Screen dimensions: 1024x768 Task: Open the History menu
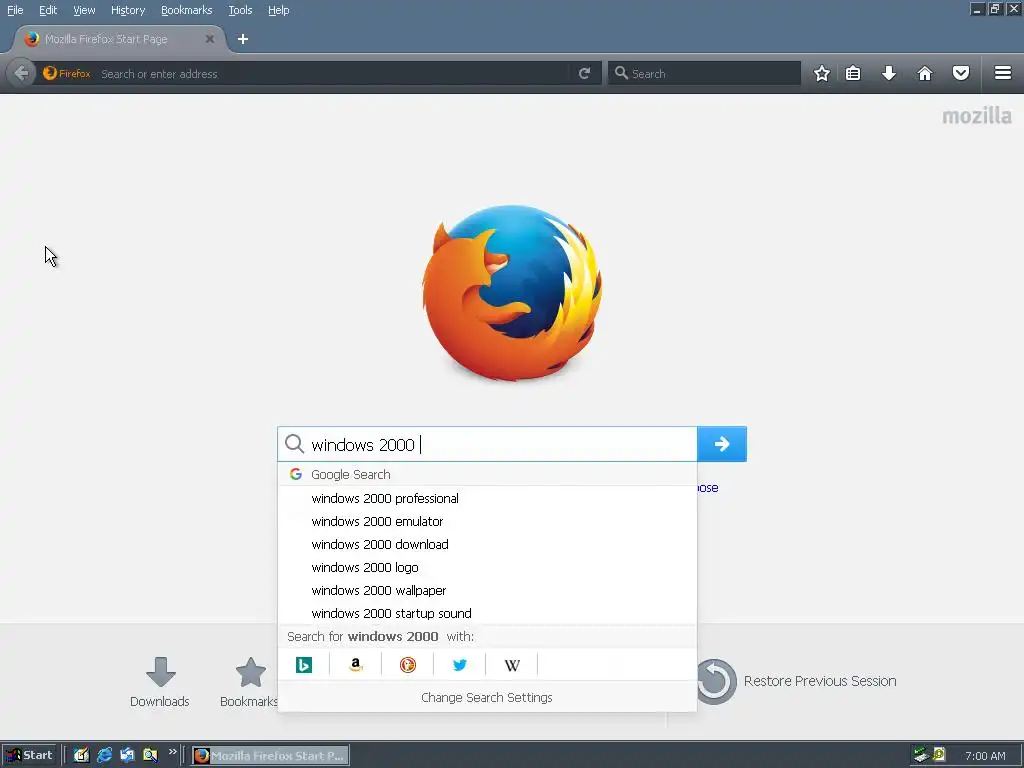128,10
